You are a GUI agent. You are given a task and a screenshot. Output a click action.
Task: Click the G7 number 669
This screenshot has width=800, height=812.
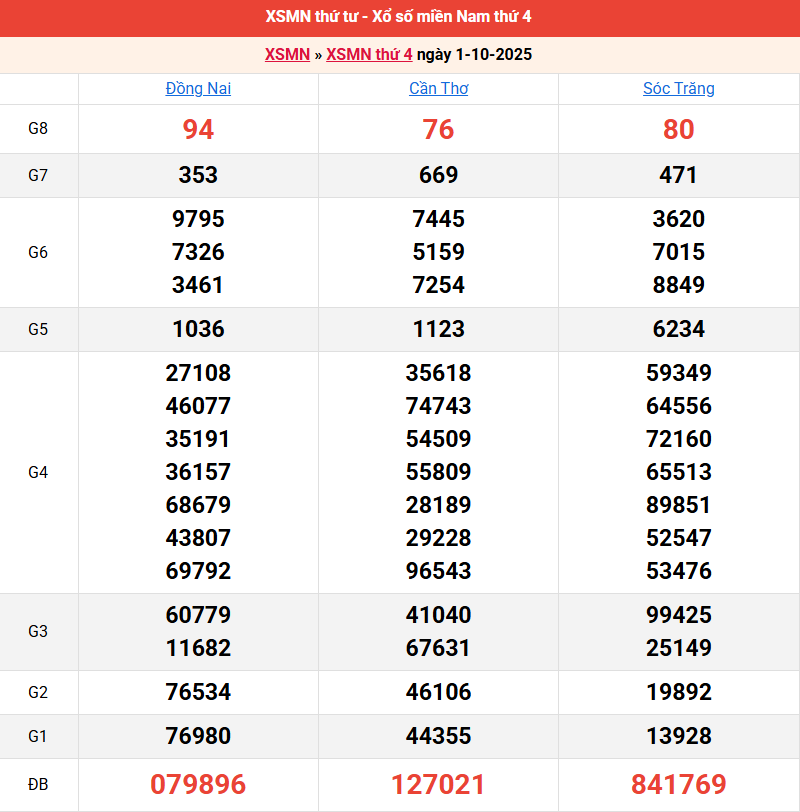(438, 175)
